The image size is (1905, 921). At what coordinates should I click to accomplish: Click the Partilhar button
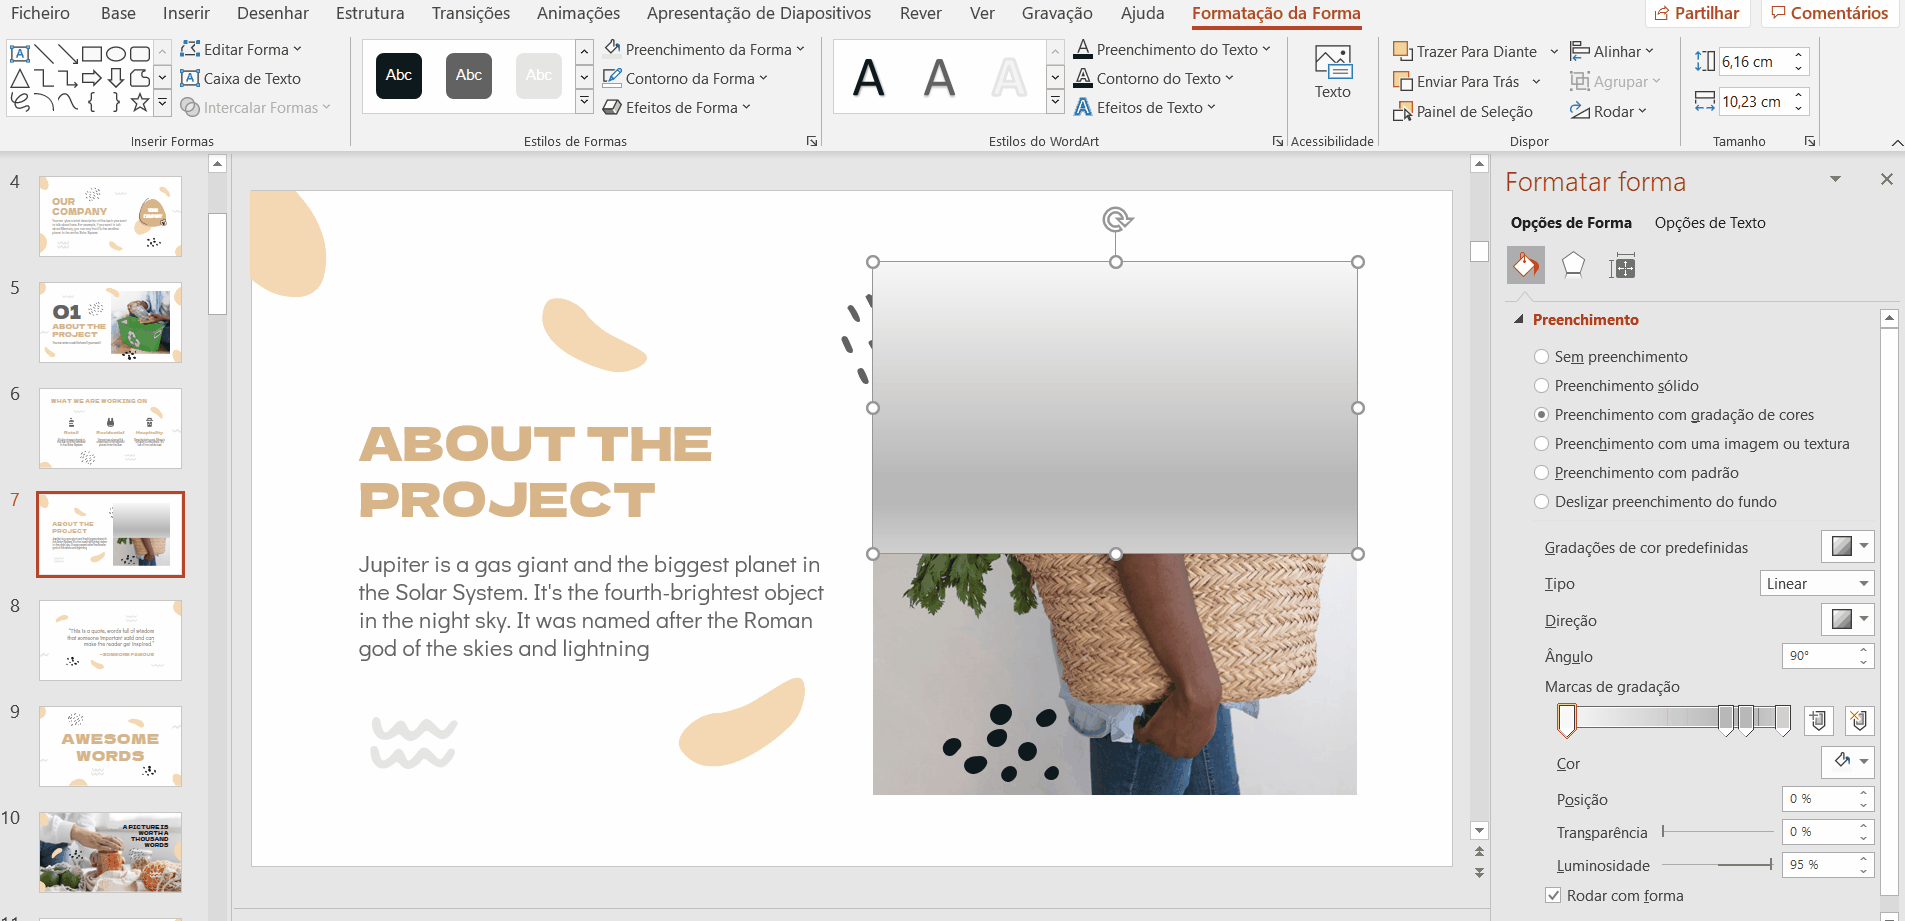[x=1698, y=13]
